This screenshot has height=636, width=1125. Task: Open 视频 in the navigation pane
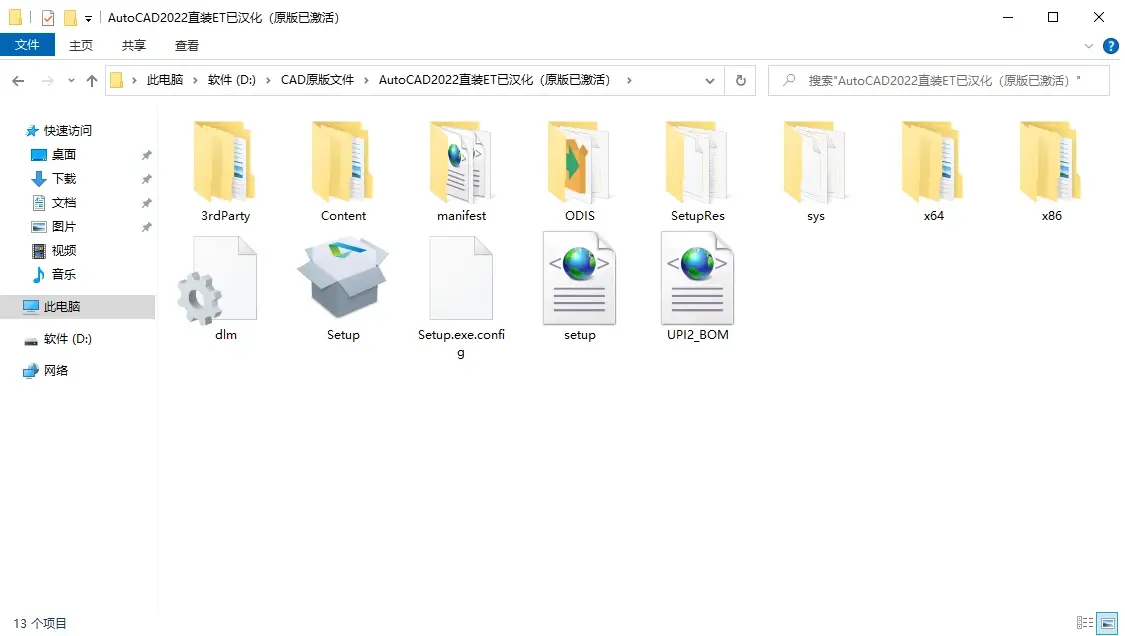click(x=64, y=251)
